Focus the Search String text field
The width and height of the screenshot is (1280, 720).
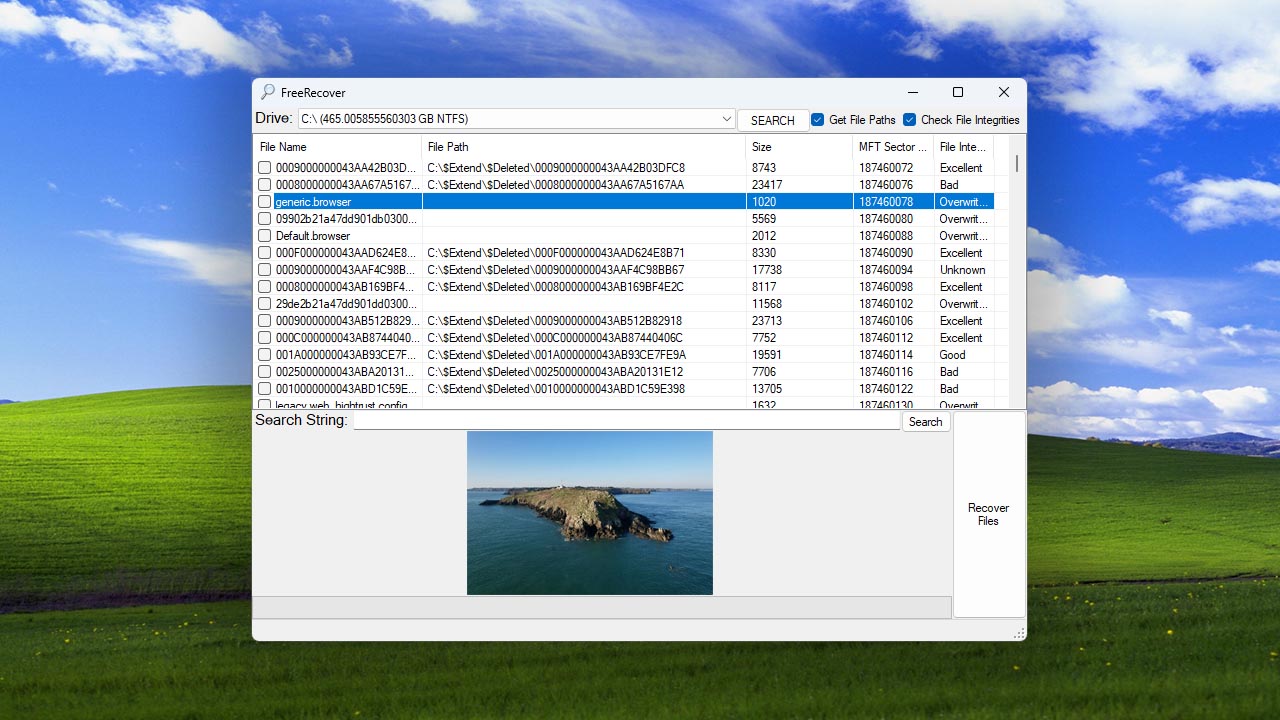pyautogui.click(x=626, y=421)
